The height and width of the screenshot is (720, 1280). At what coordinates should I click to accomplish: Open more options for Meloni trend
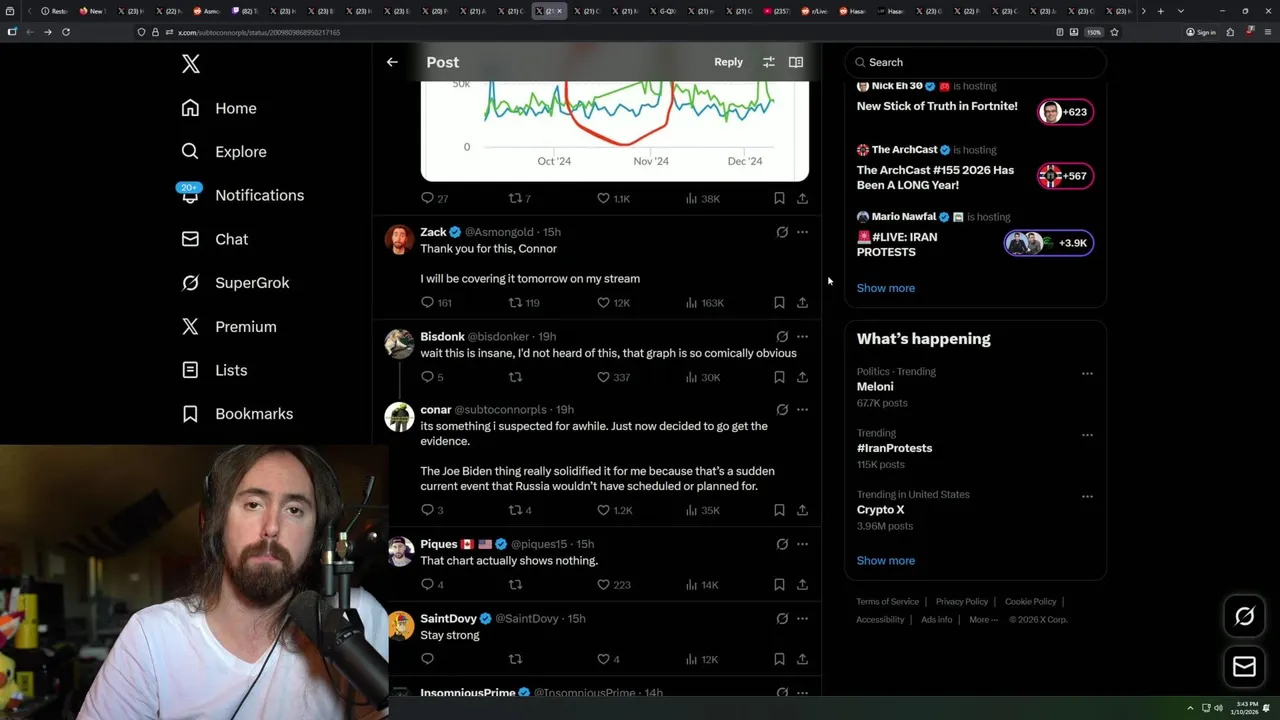click(x=1087, y=373)
